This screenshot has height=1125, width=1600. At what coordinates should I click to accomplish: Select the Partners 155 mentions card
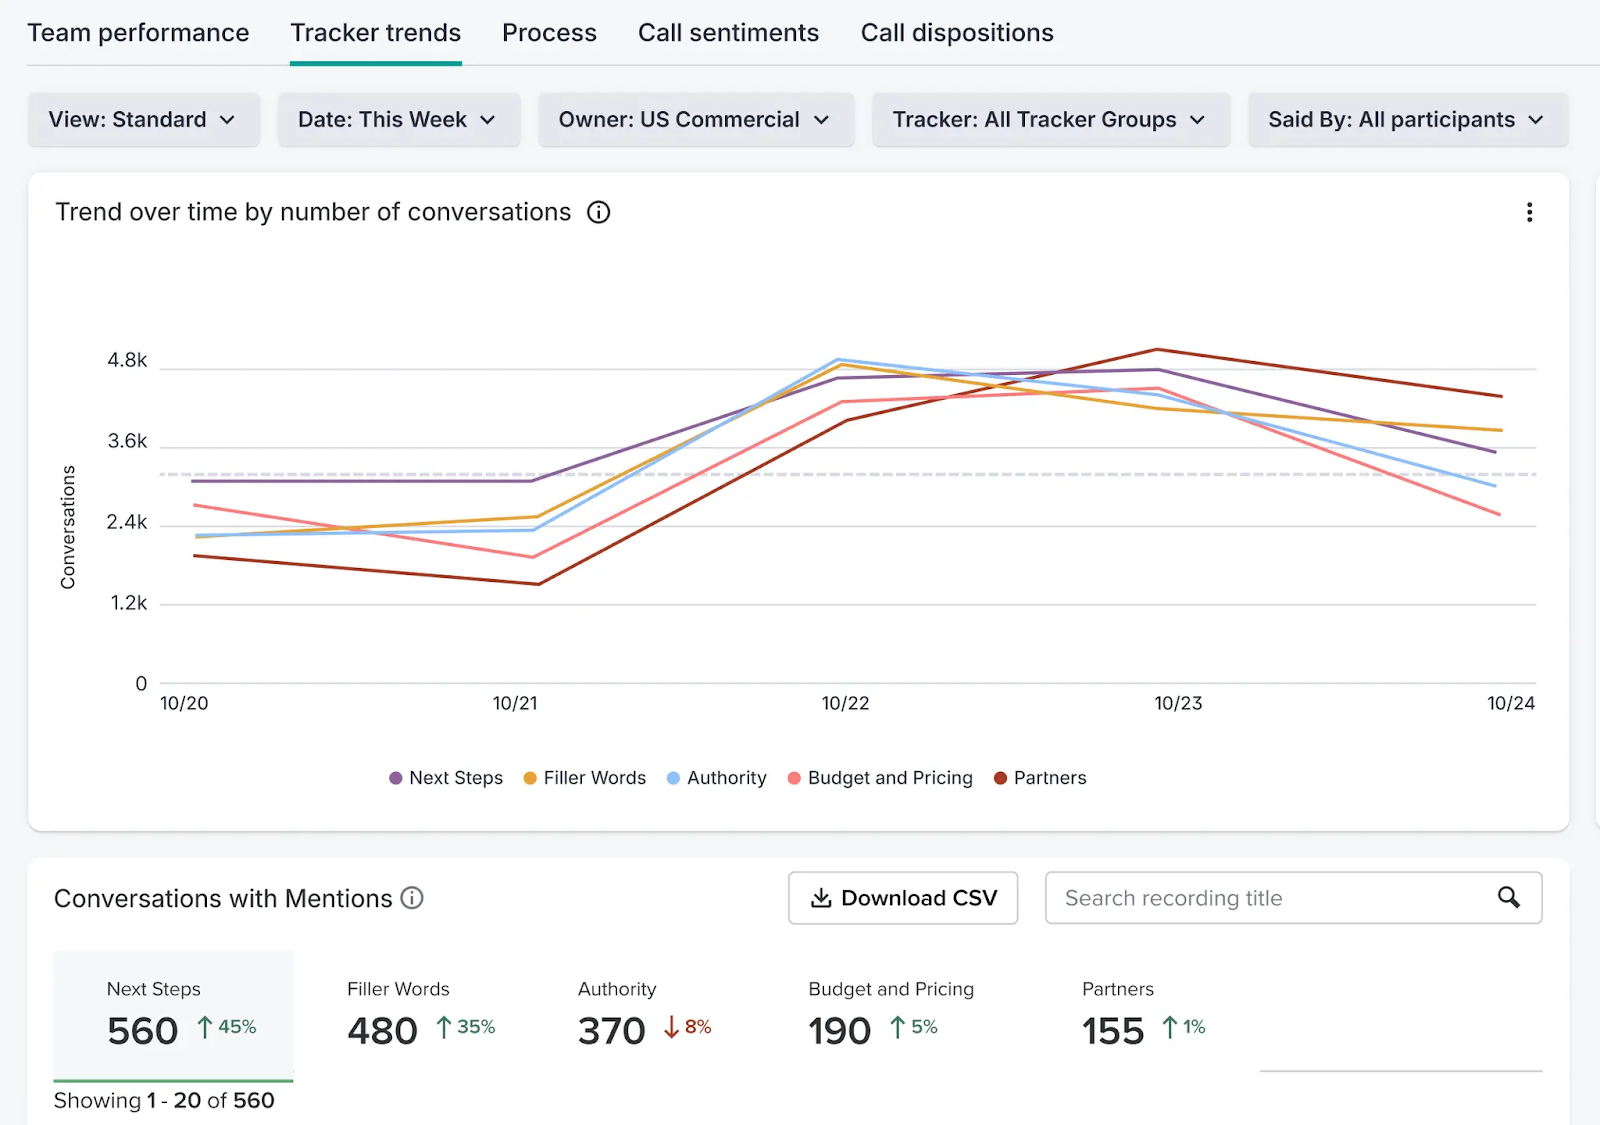(x=1143, y=1014)
